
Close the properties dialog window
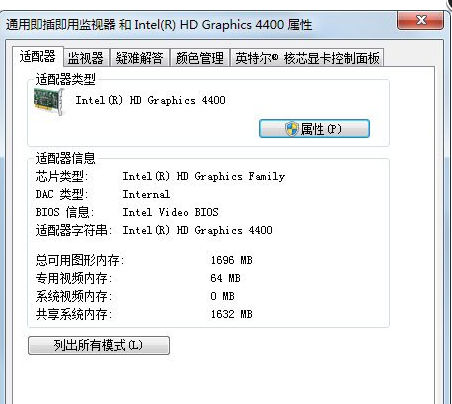pyautogui.click(x=421, y=21)
